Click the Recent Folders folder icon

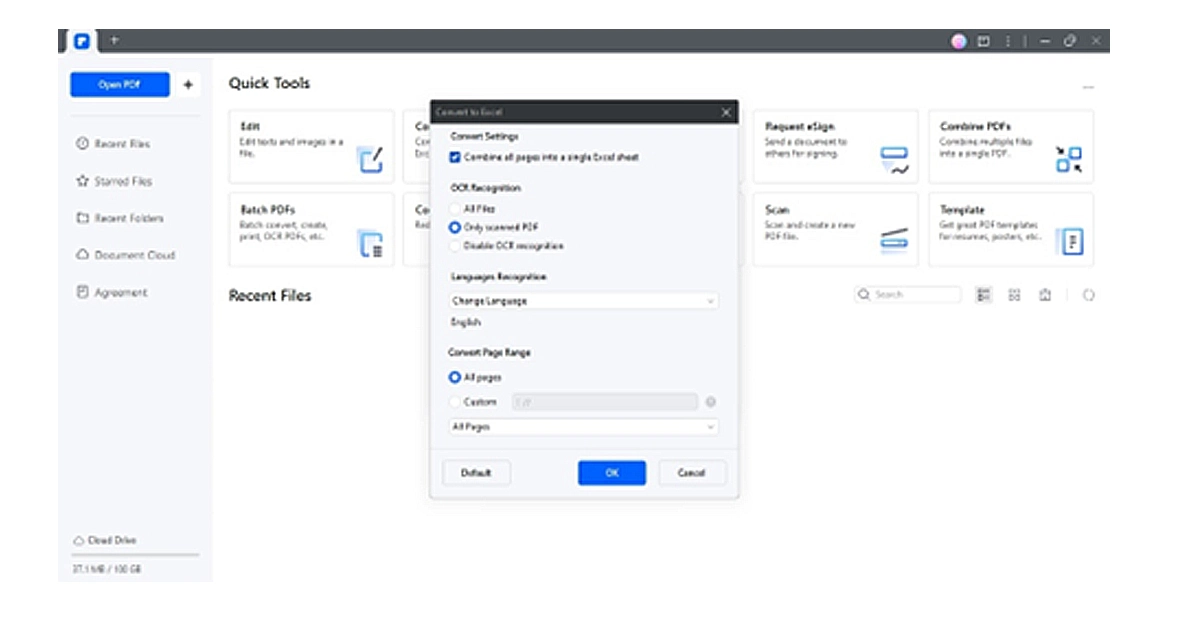[x=83, y=218]
